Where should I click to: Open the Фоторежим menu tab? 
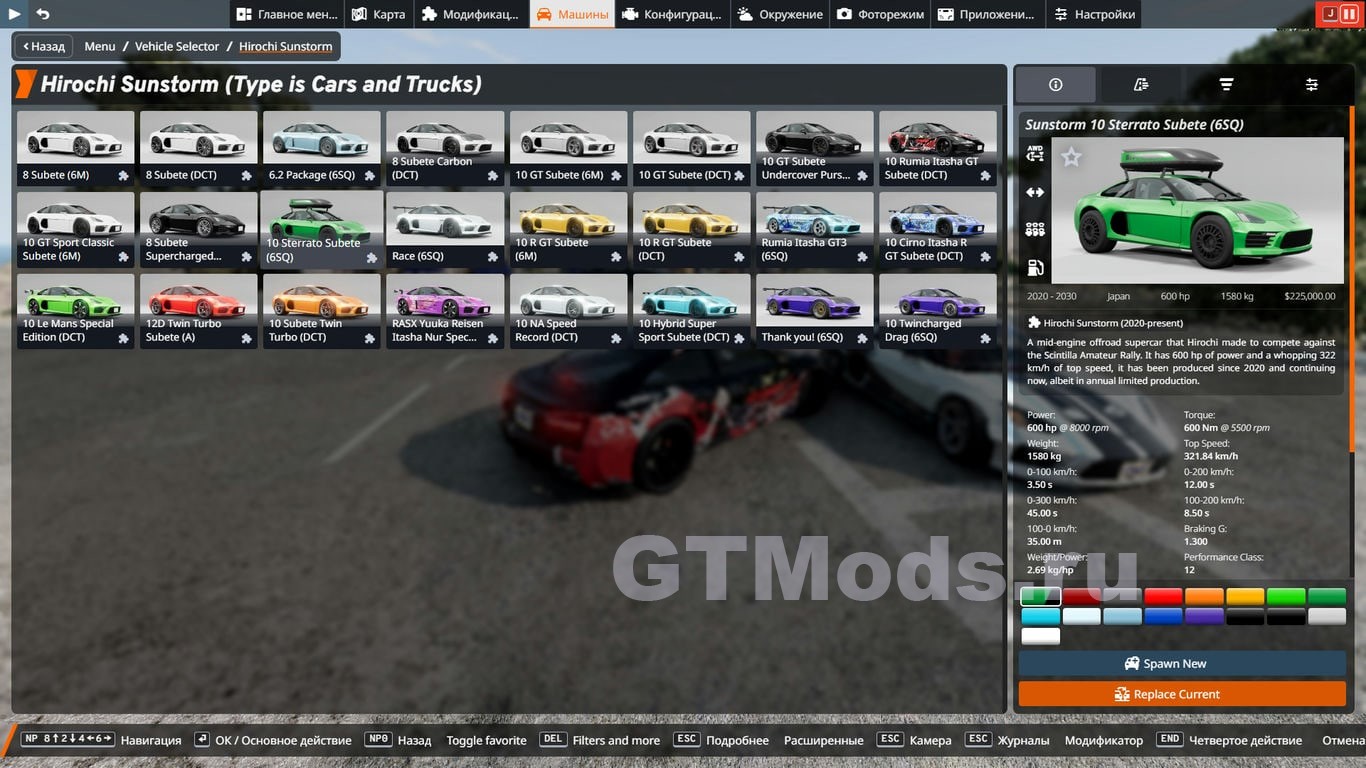pos(880,14)
